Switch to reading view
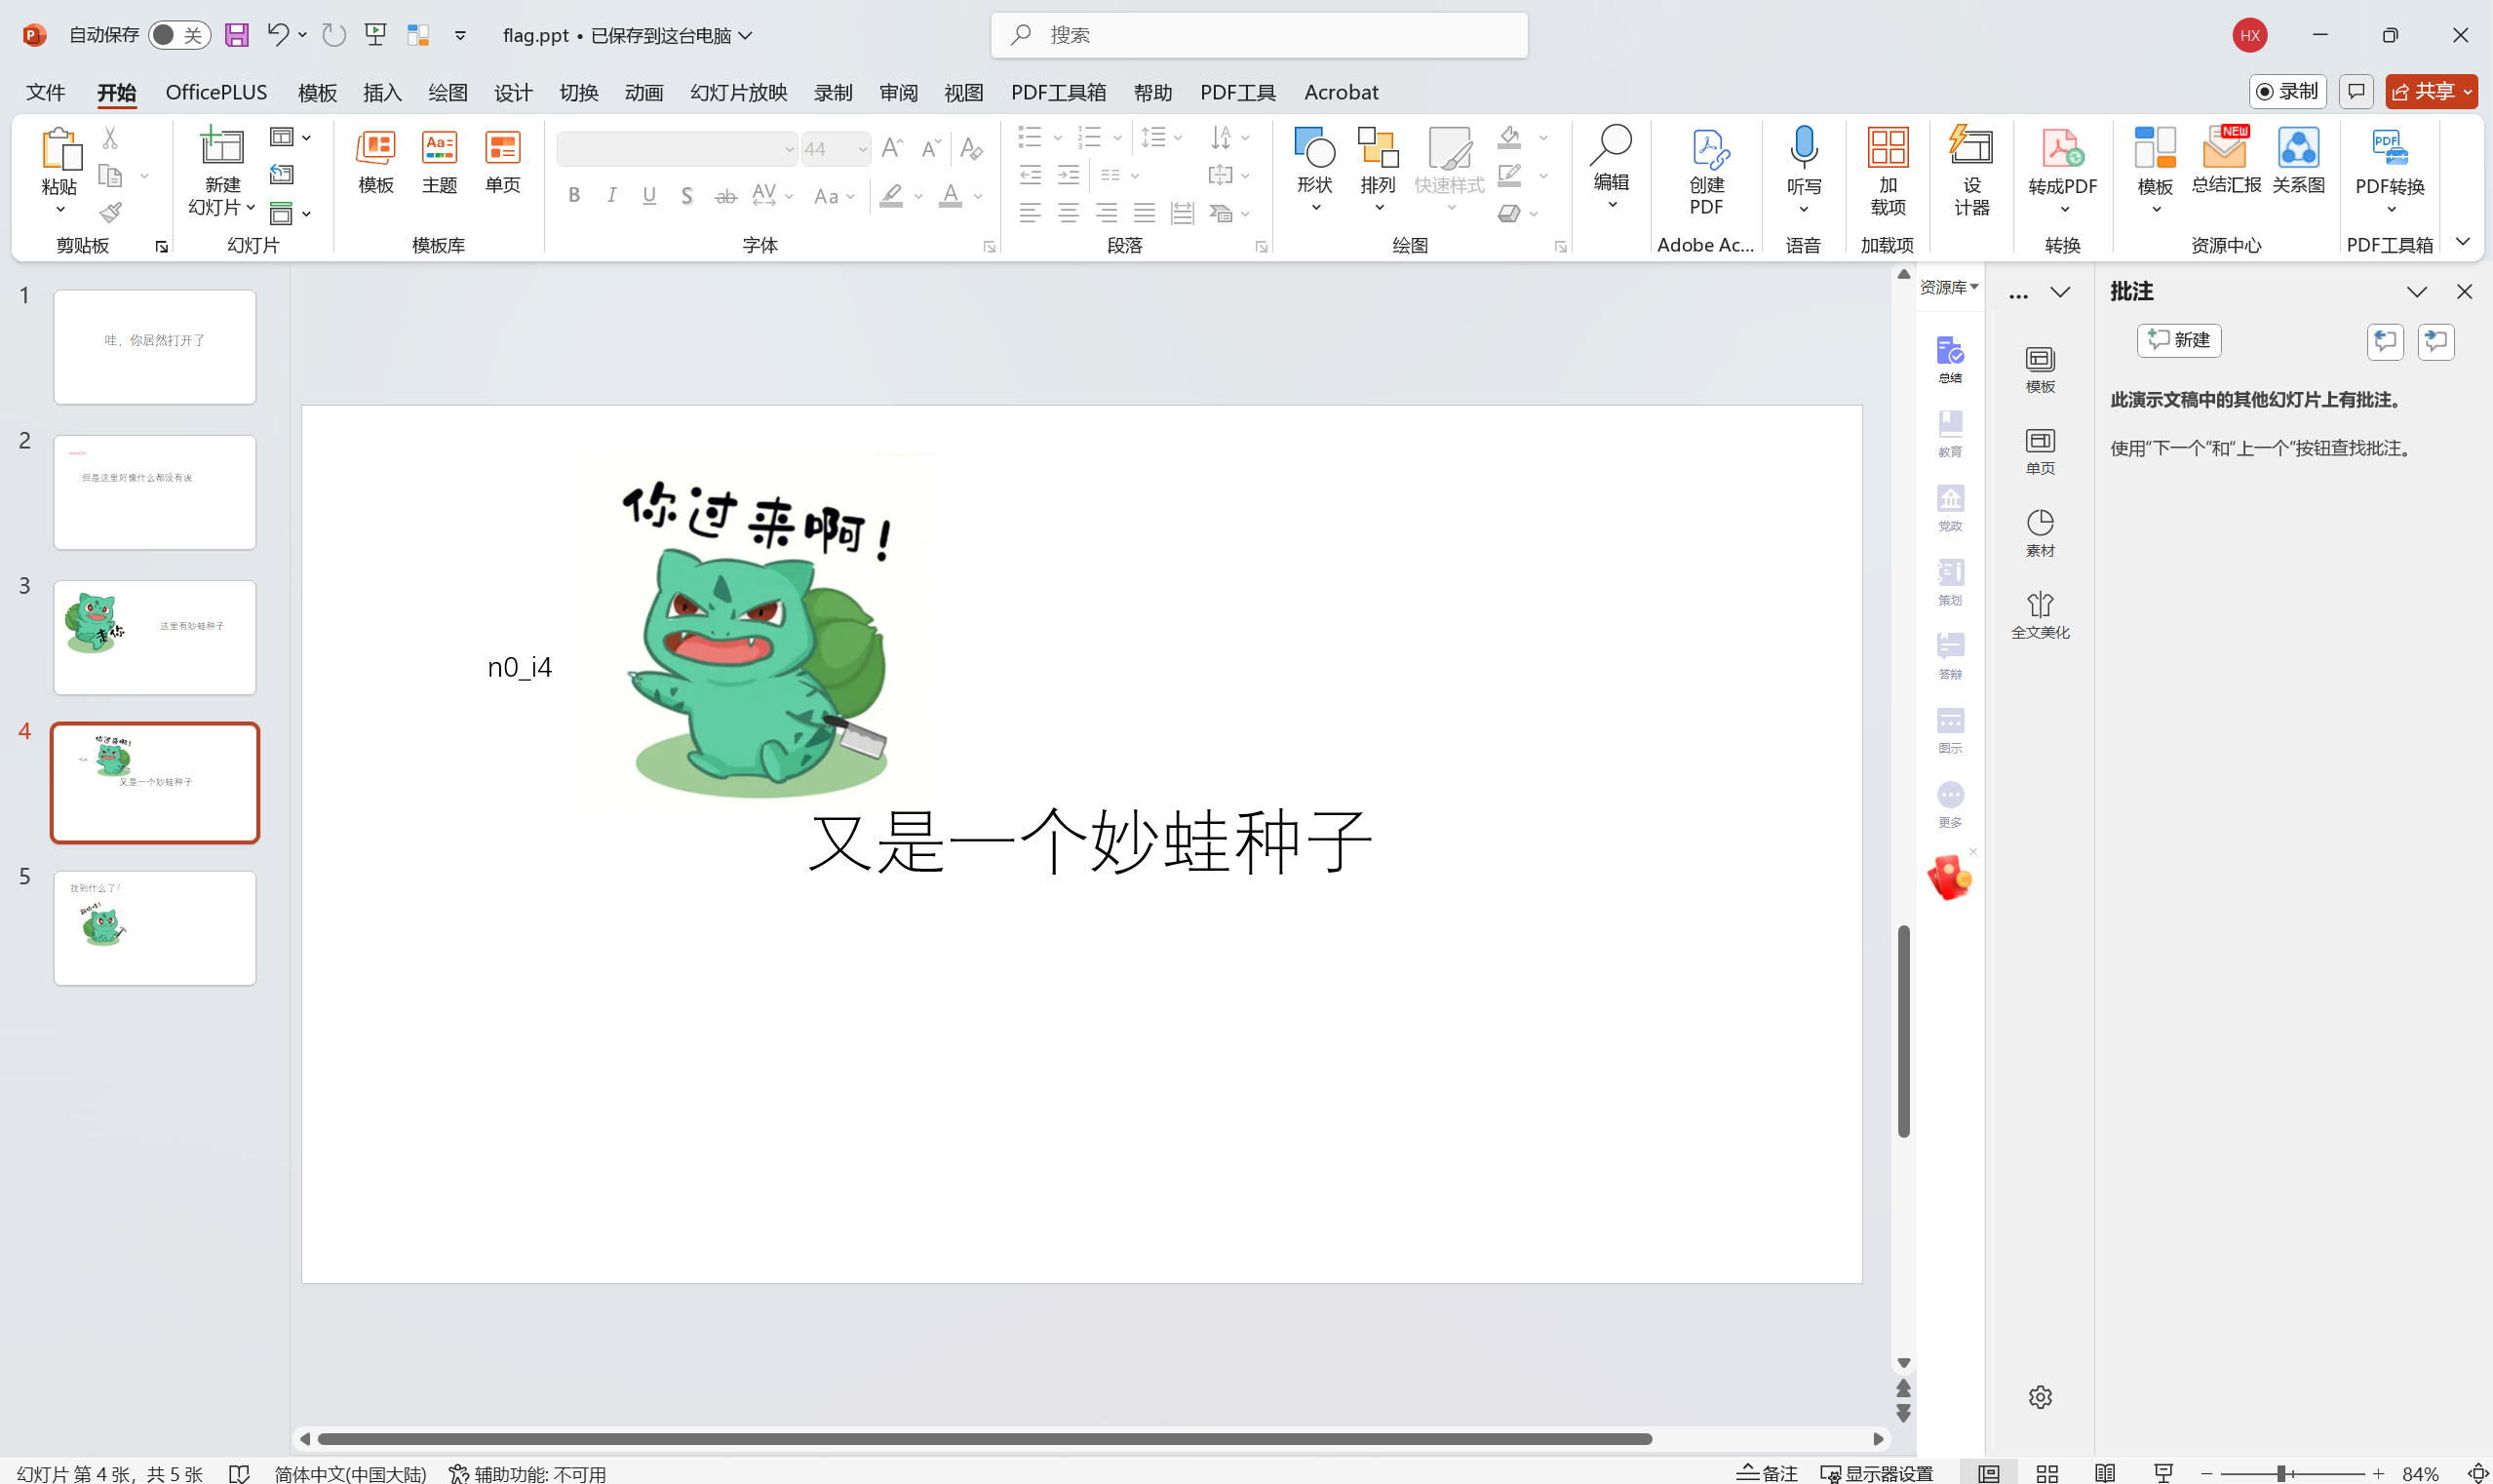Image resolution: width=2493 pixels, height=1484 pixels. [2105, 1473]
